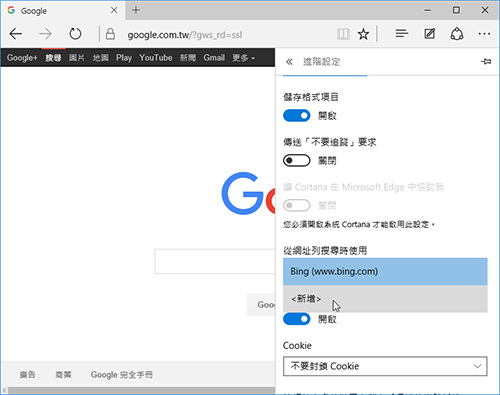
Task: Click the partially visible Google search button
Action: pyautogui.click(x=261, y=305)
